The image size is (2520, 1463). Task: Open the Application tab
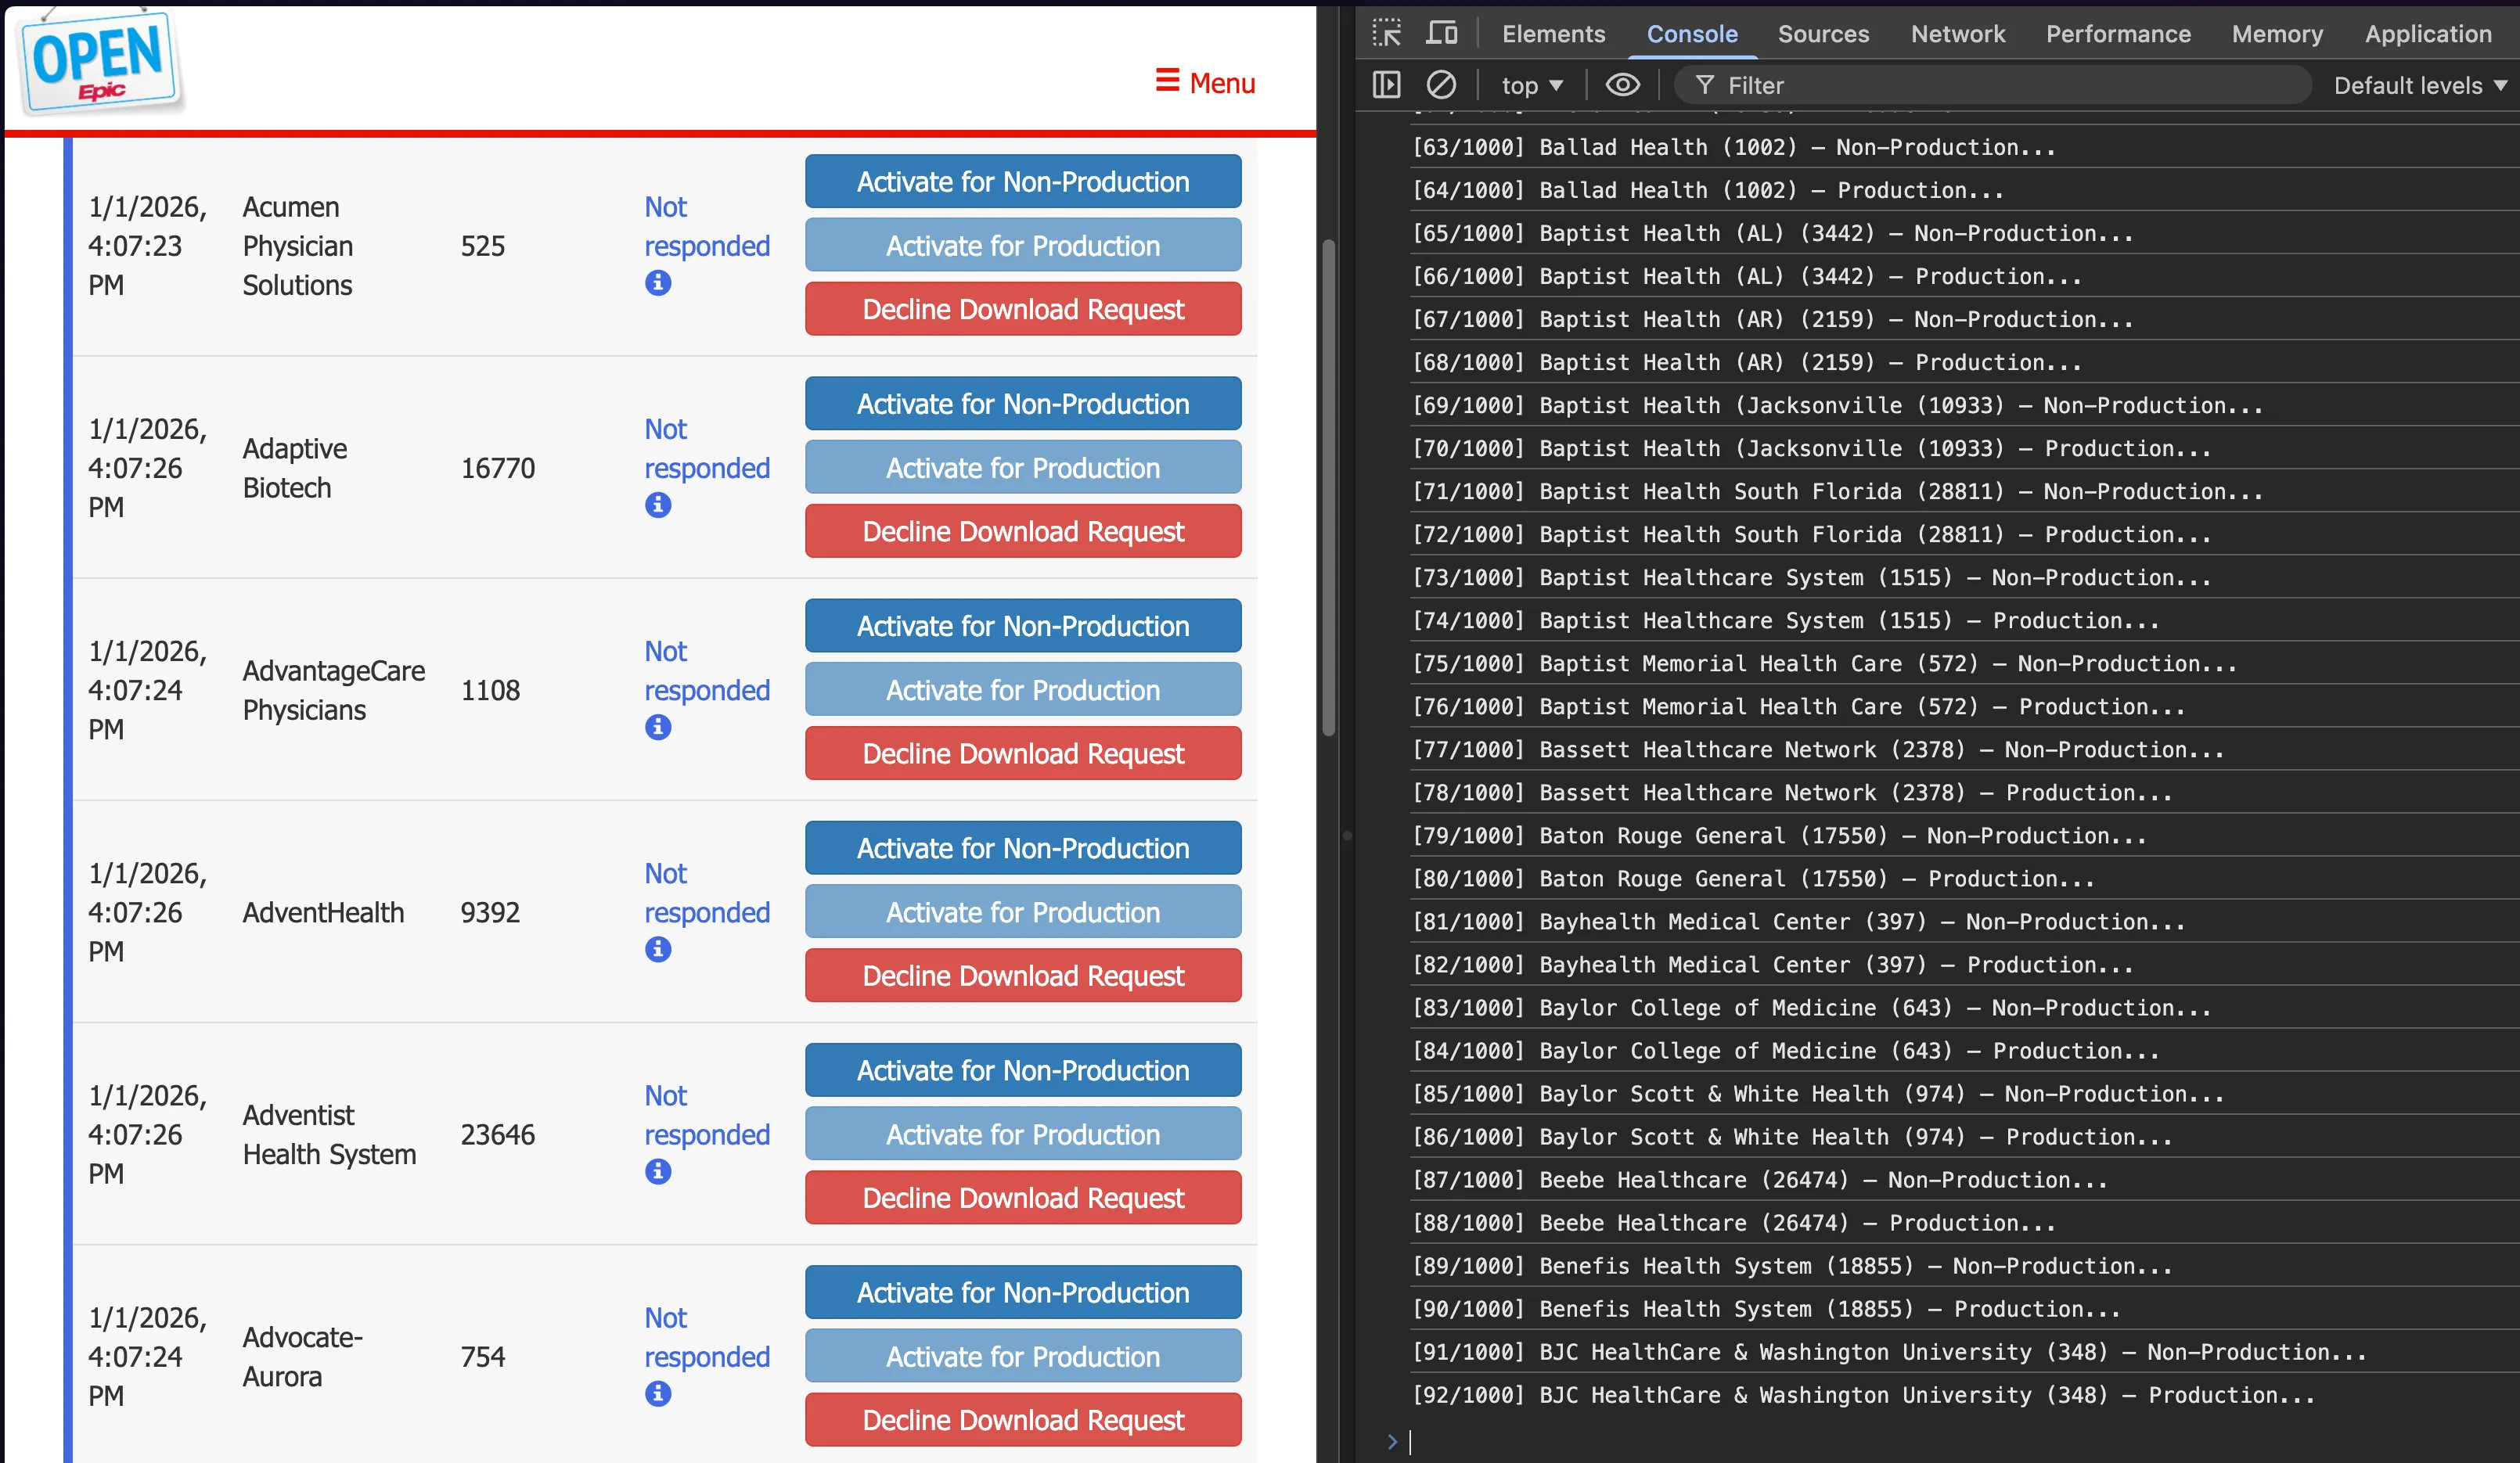2428,34
